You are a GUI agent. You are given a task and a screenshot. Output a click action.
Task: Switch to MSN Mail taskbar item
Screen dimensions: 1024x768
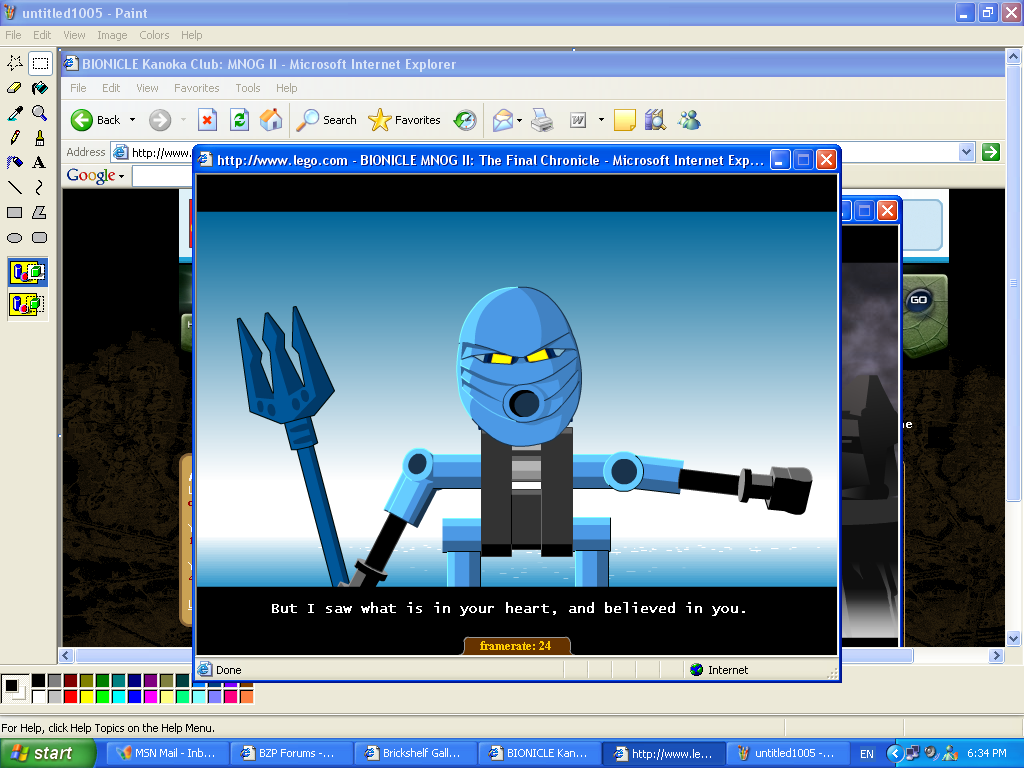[x=167, y=753]
